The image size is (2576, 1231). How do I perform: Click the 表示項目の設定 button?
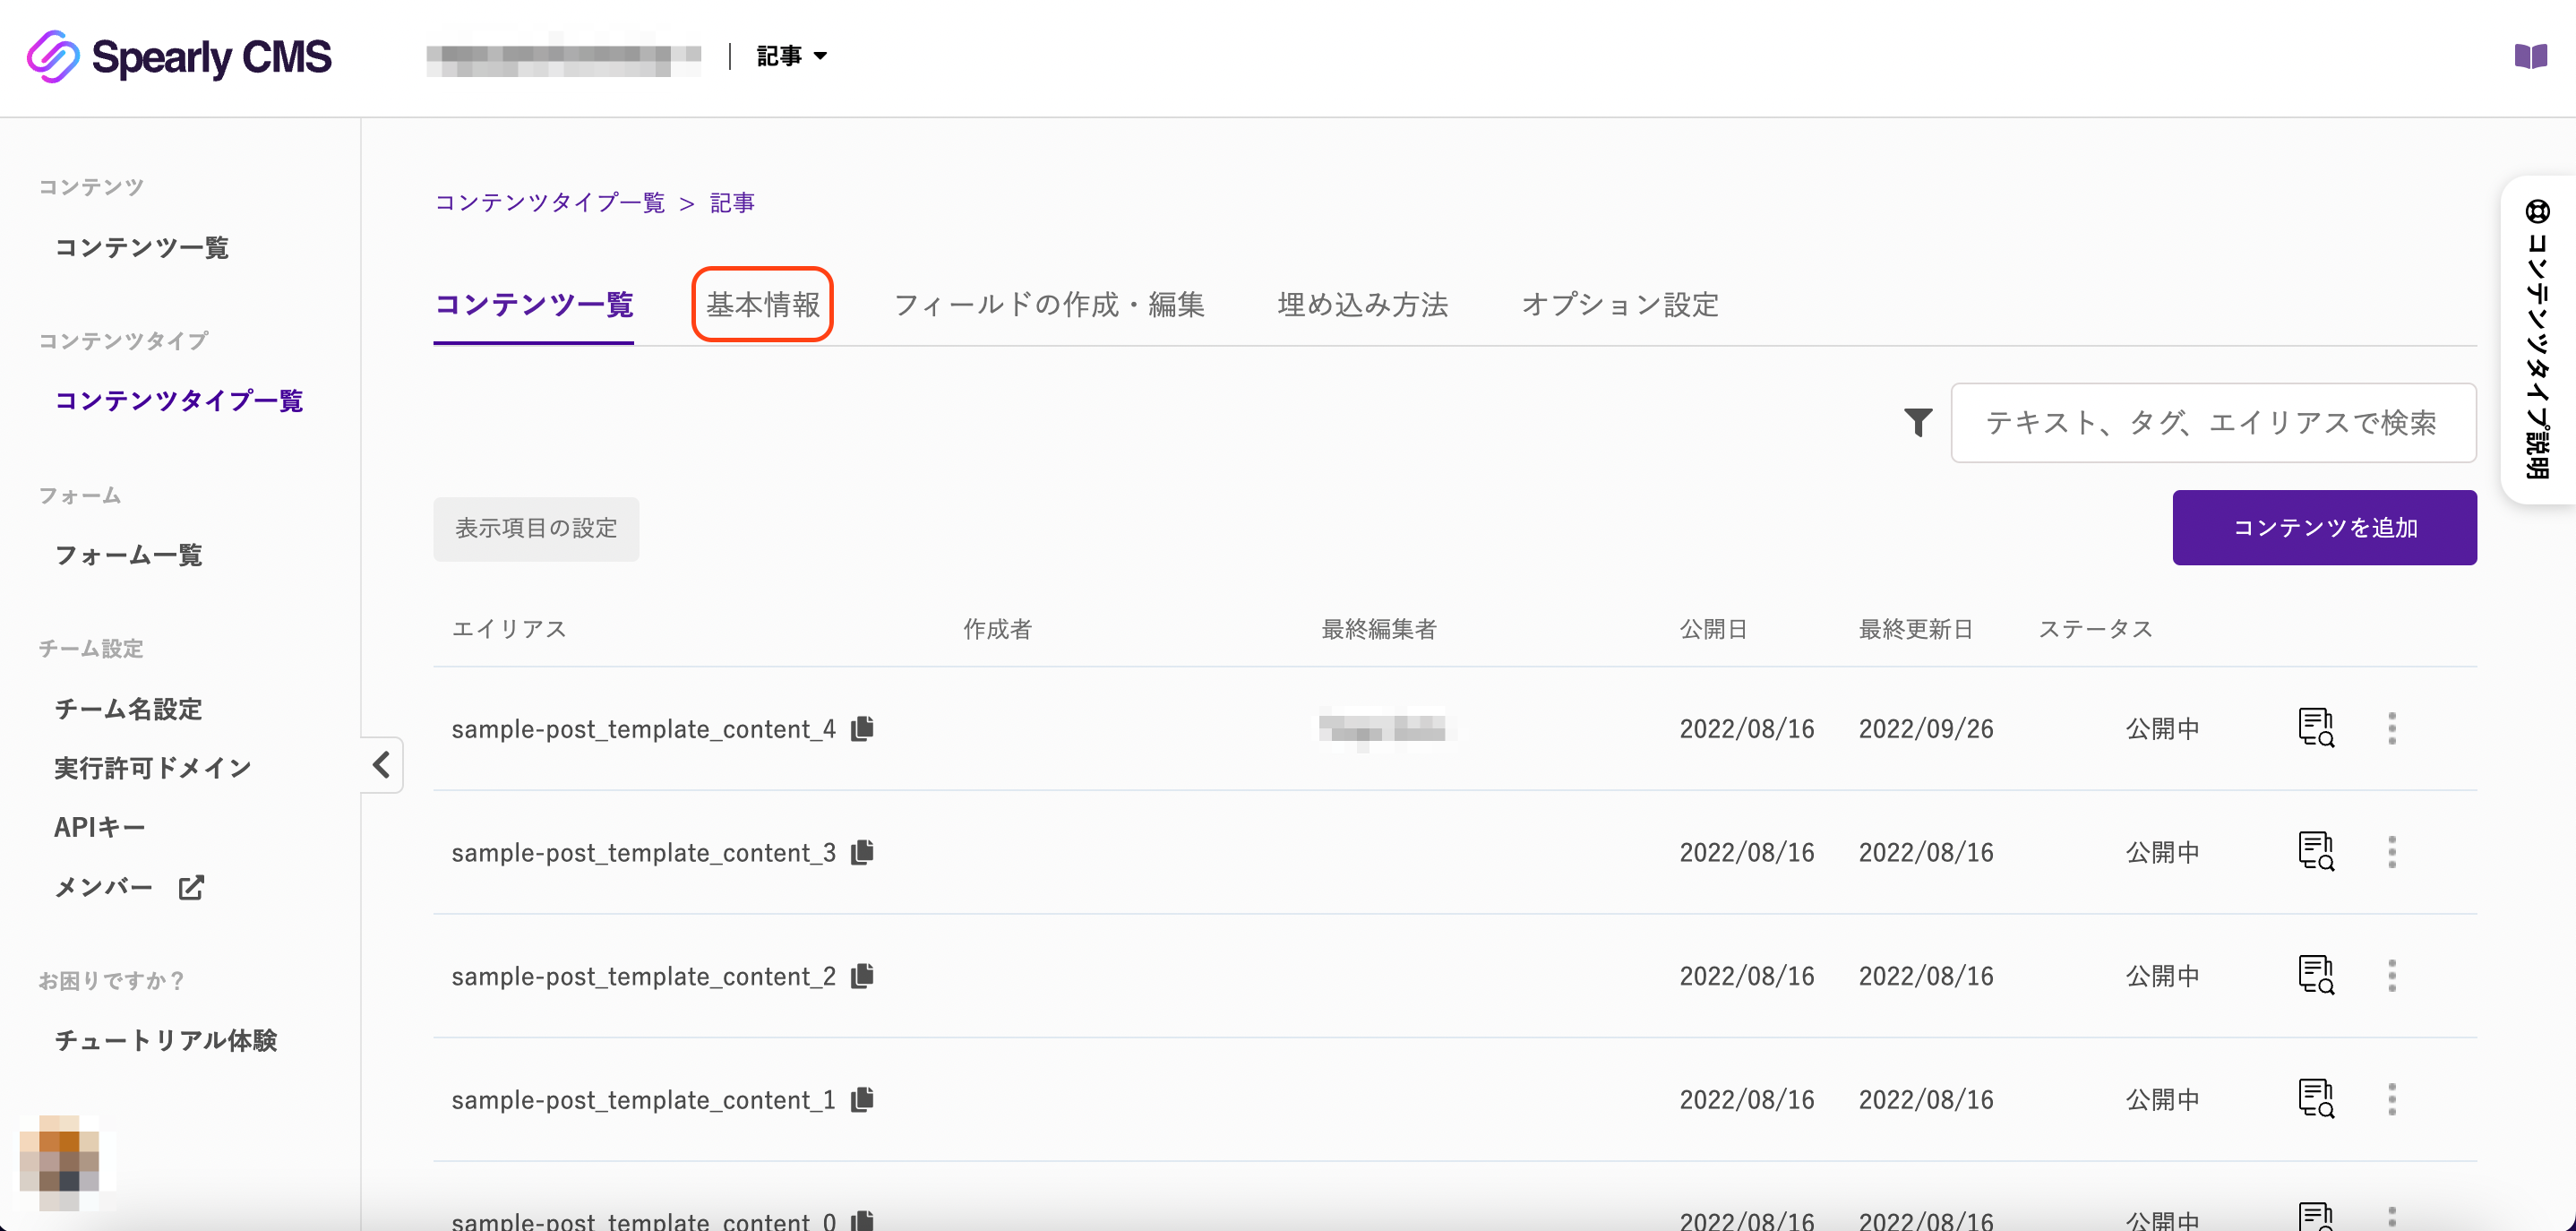[536, 528]
